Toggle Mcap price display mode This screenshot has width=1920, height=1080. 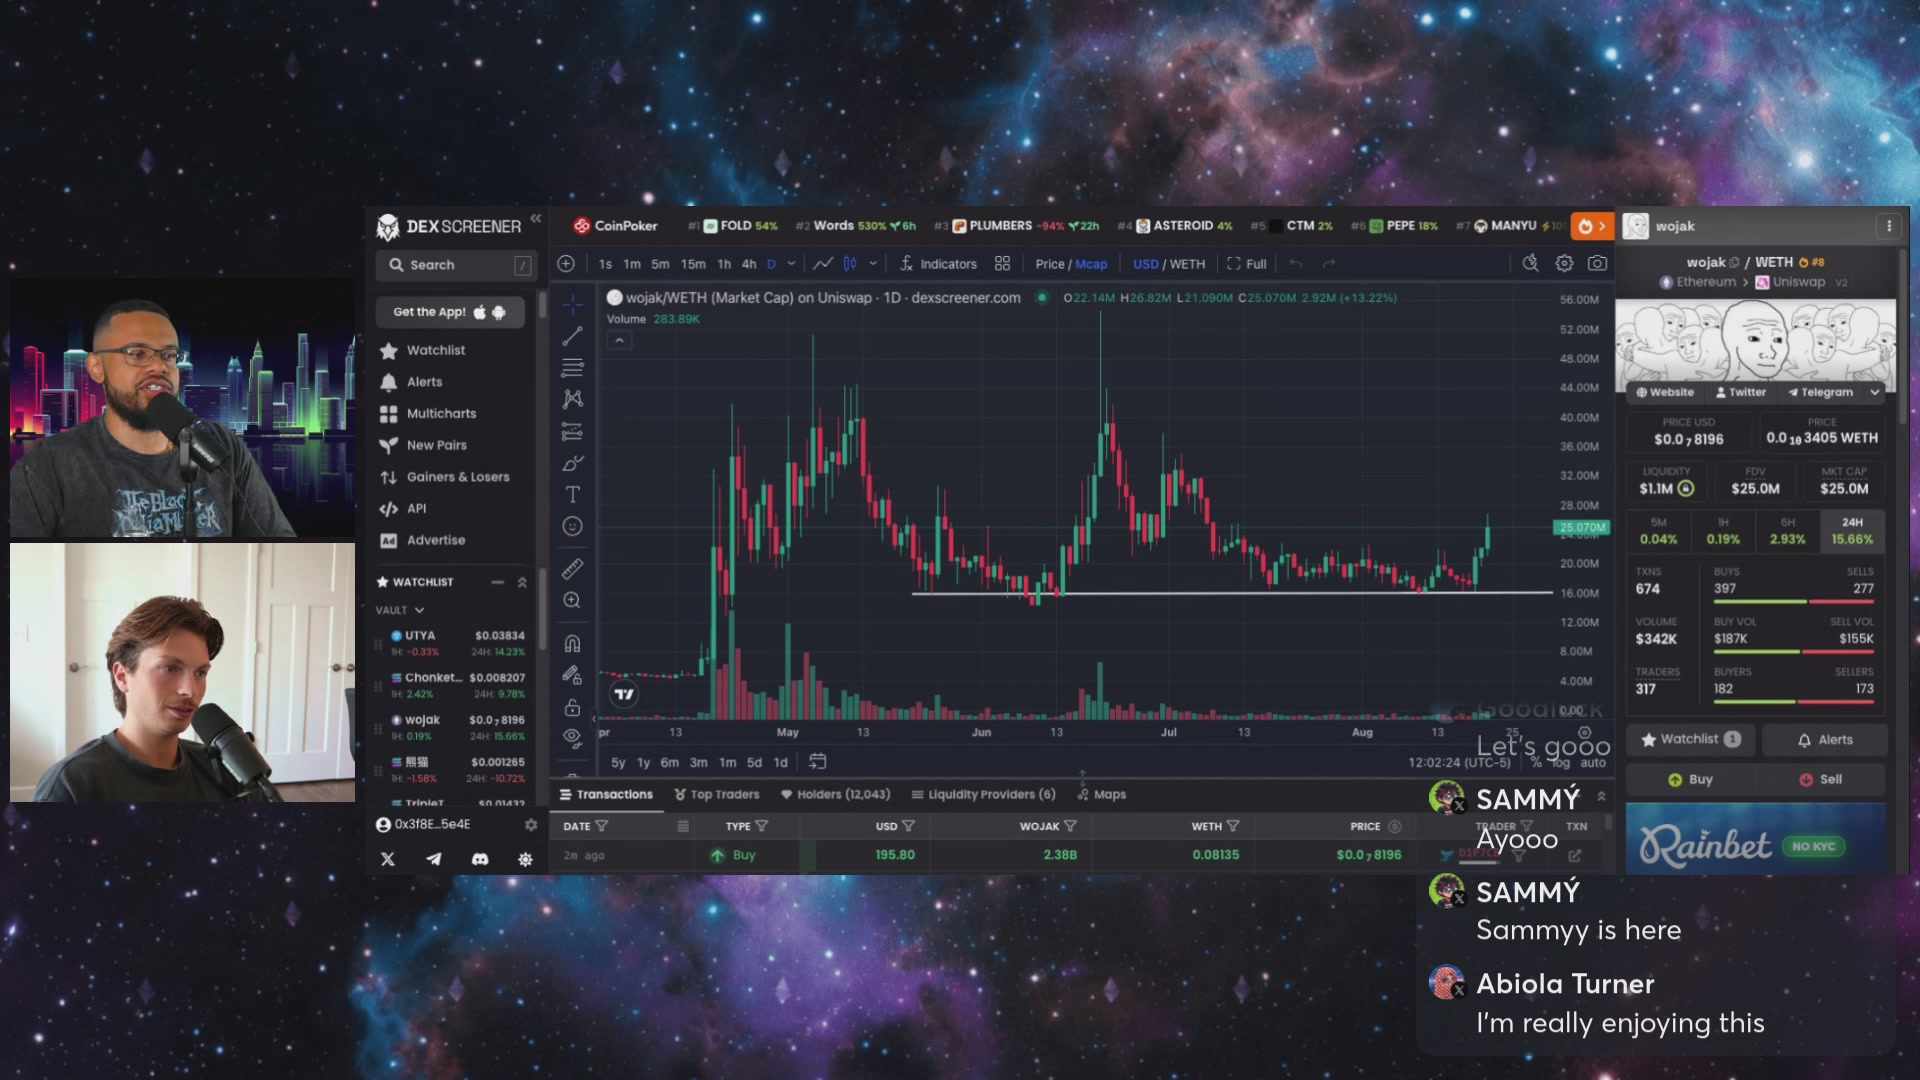(1091, 264)
